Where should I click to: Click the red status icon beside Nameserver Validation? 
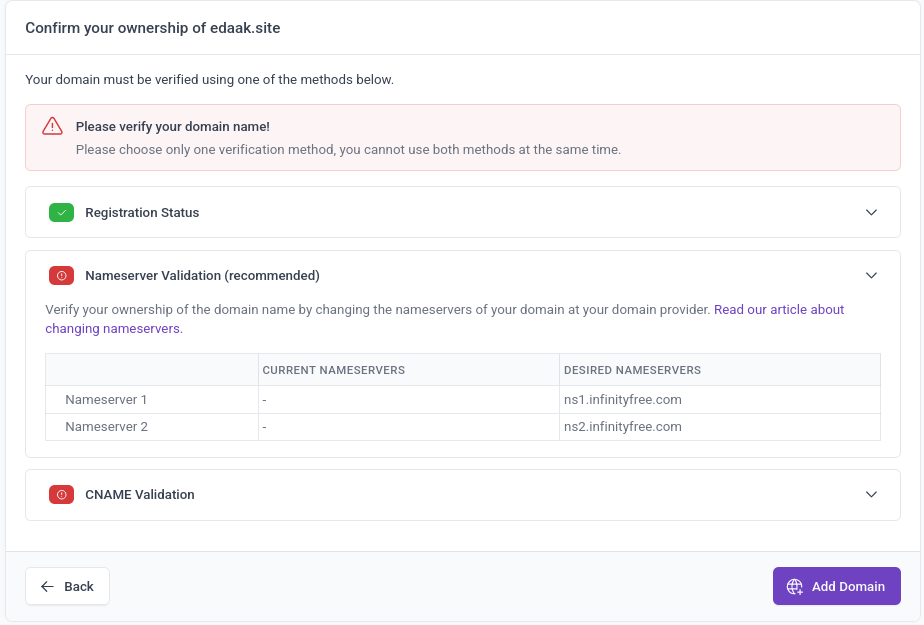click(61, 276)
